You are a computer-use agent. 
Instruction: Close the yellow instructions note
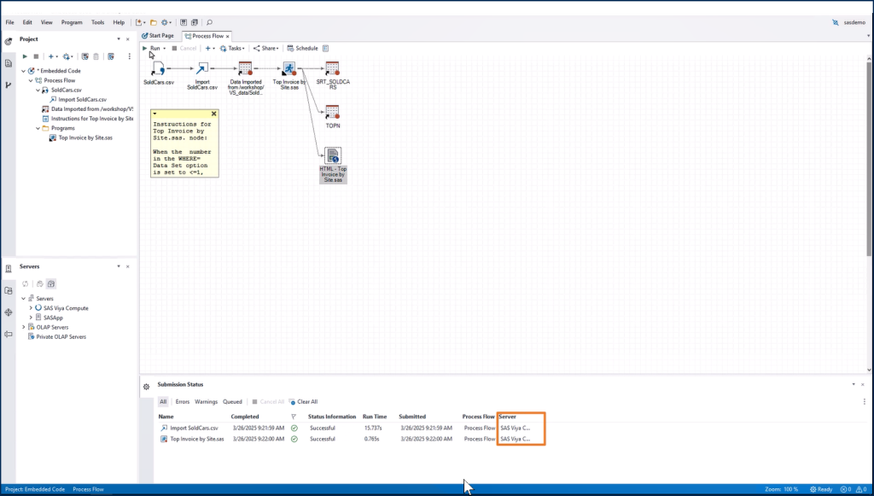pos(213,114)
